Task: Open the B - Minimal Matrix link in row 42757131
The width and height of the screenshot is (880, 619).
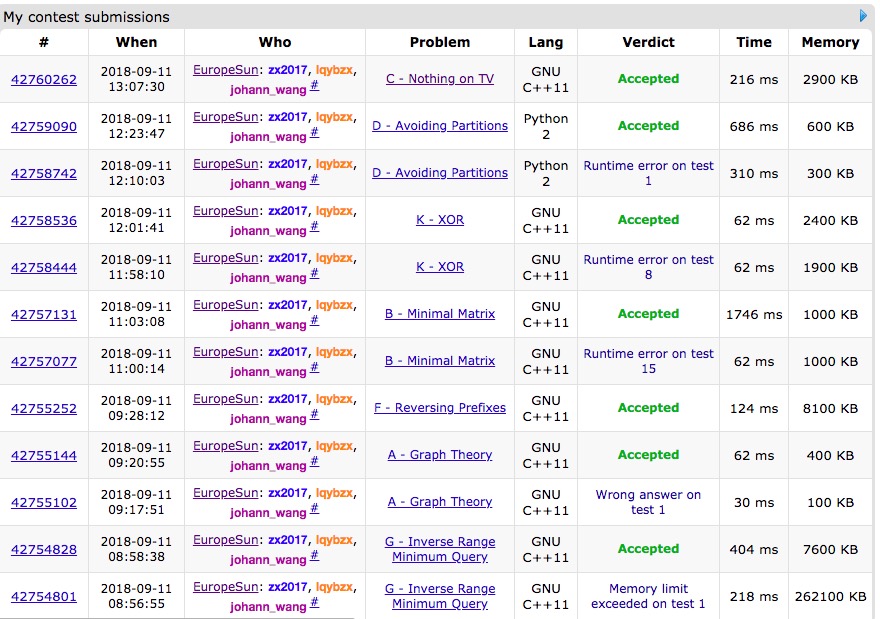Action: click(x=440, y=314)
